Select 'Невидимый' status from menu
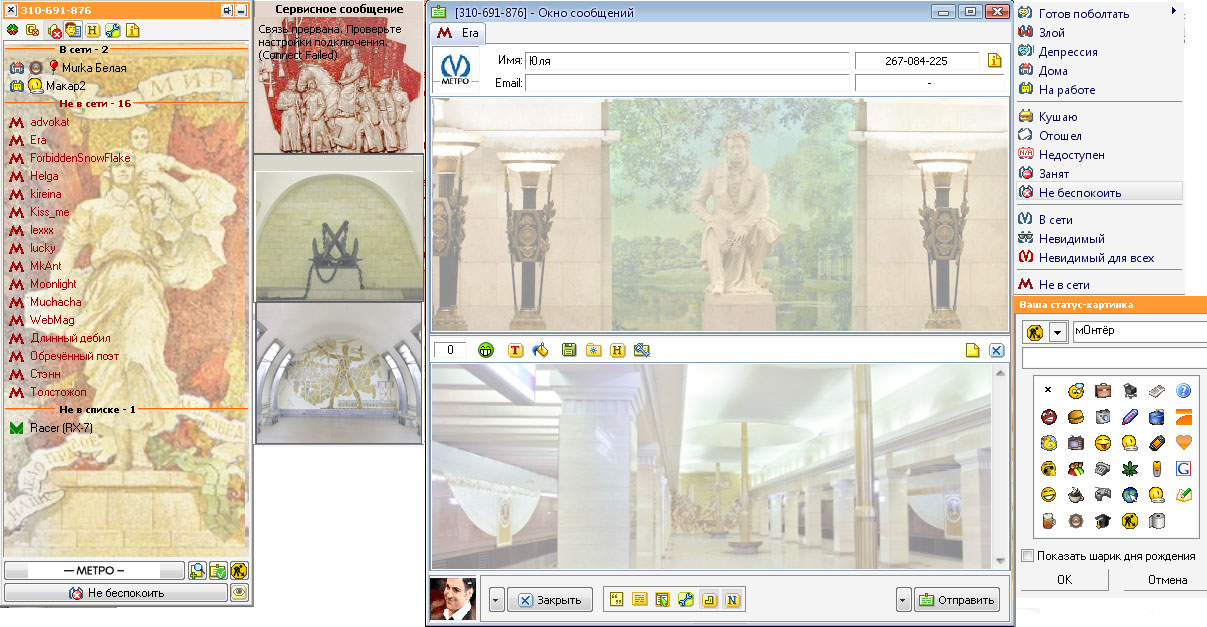Screen dimensions: 1207x627 [1071, 239]
